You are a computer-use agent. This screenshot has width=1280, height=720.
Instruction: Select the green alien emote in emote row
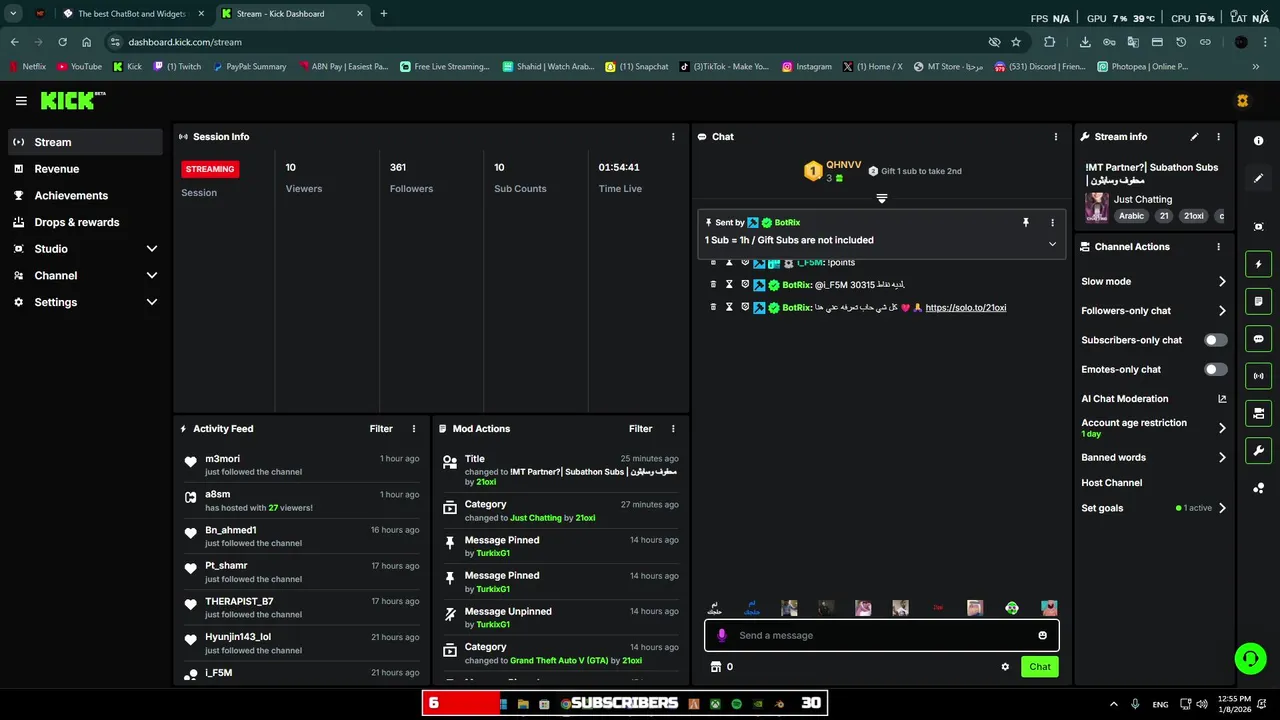click(1012, 608)
